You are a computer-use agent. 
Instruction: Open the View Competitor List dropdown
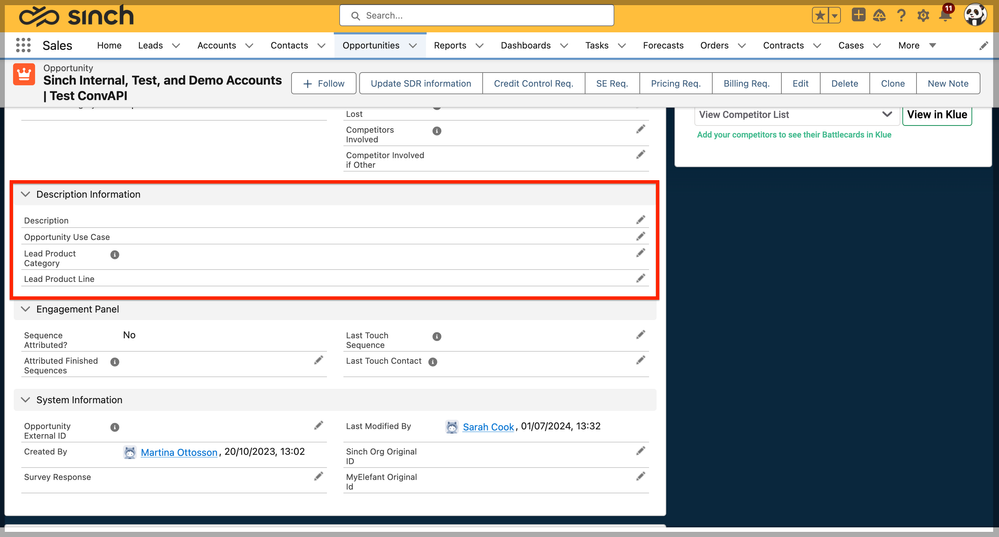click(x=796, y=115)
